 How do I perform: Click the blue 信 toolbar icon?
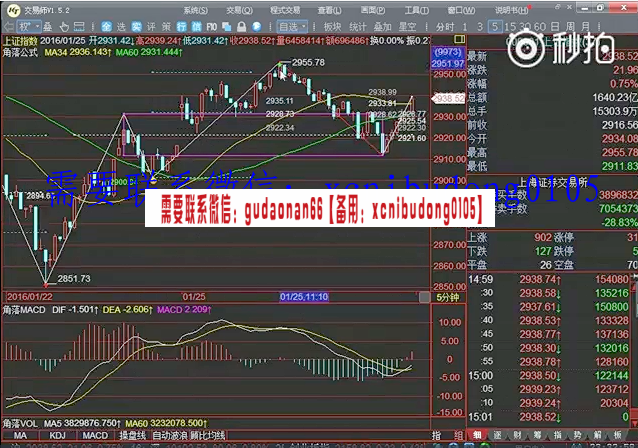pyautogui.click(x=197, y=27)
